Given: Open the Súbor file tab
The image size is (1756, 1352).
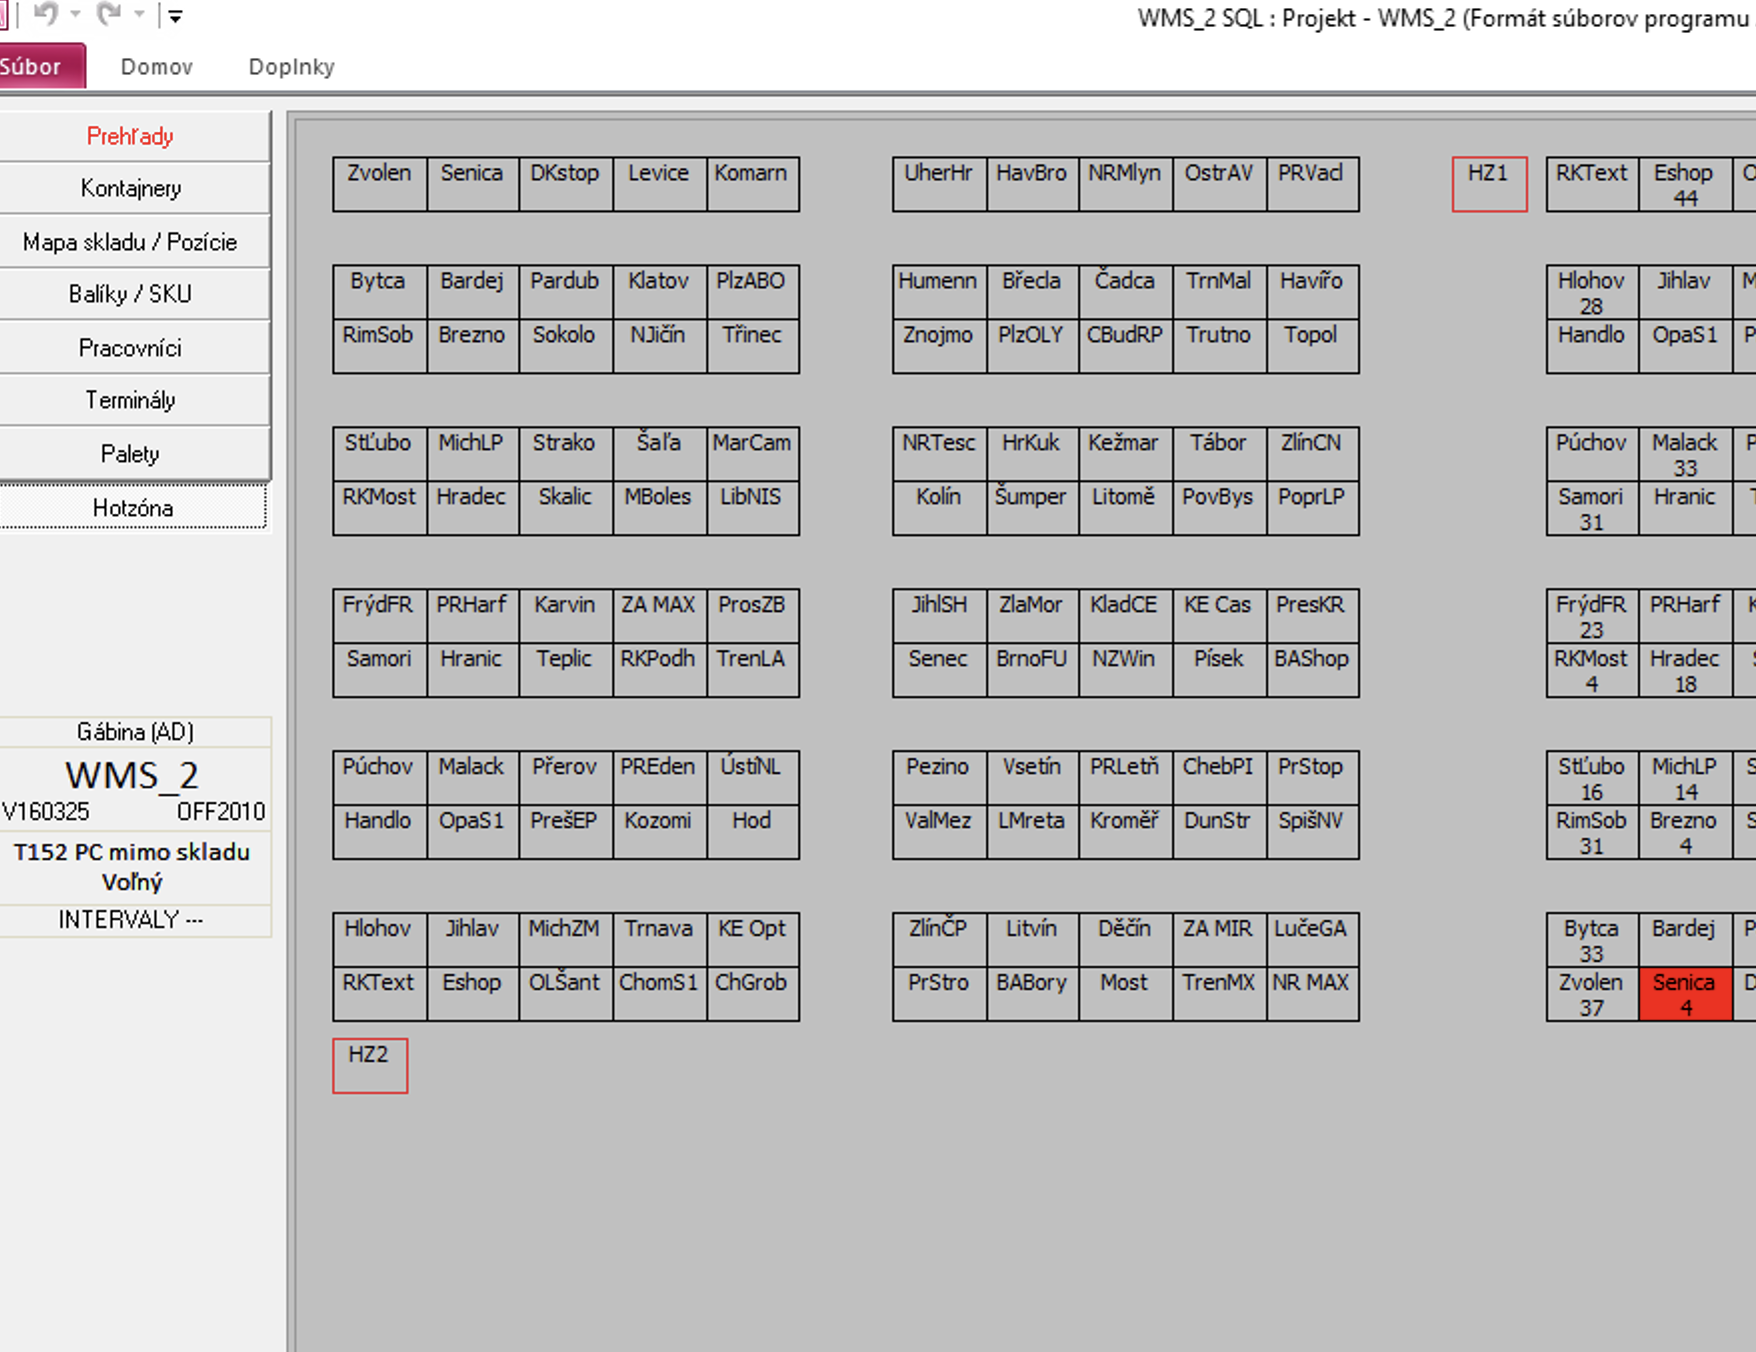Looking at the screenshot, I should [36, 67].
